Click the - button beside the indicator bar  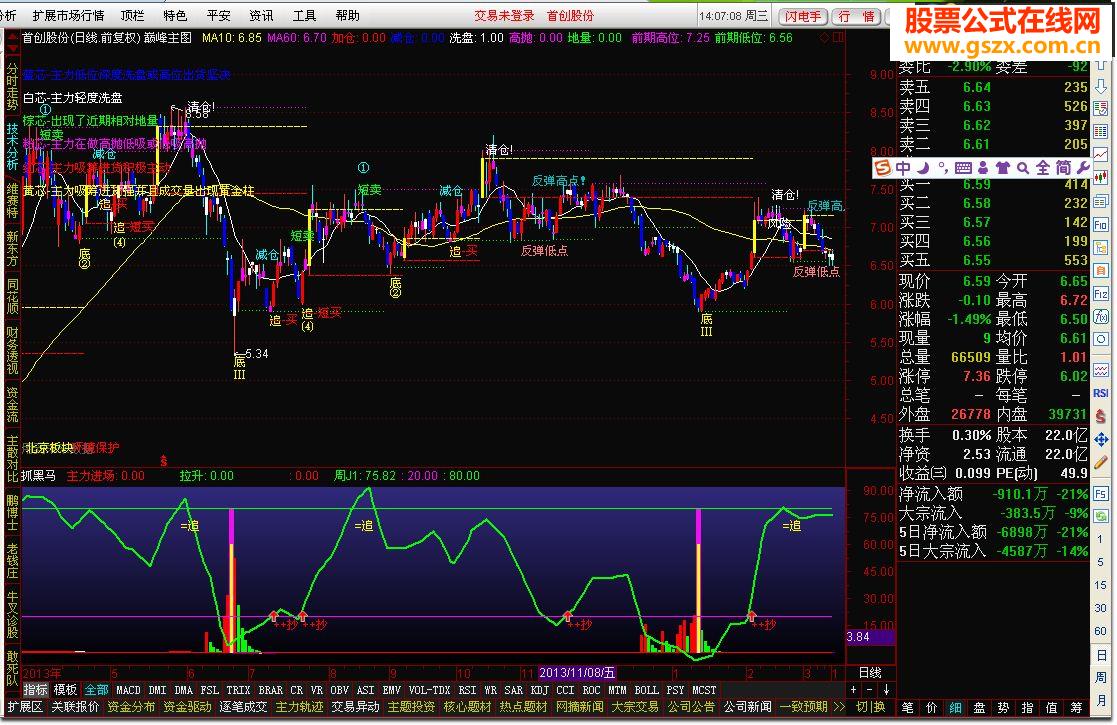[870, 689]
